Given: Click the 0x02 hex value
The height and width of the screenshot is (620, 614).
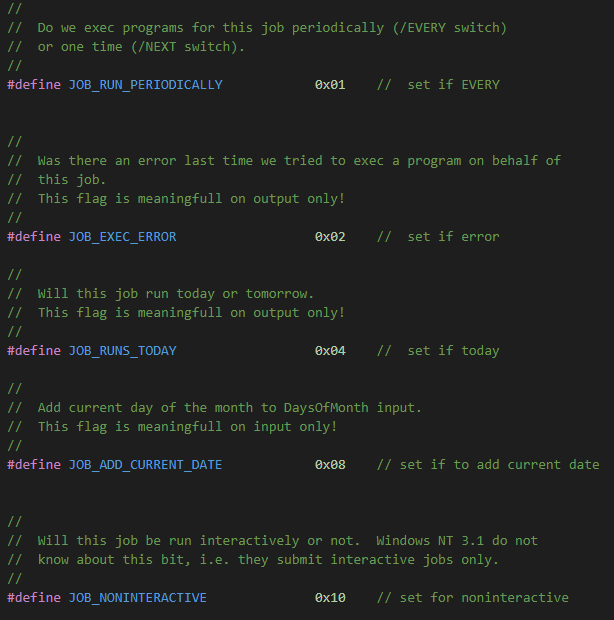Looking at the screenshot, I should pyautogui.click(x=330, y=237).
